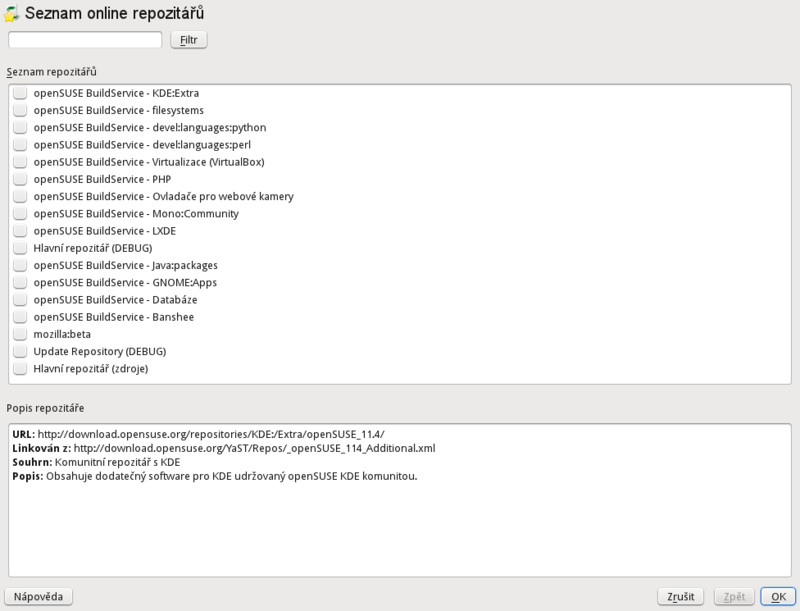Toggle the devel:languages:perl repository checkbox
Image resolution: width=800 pixels, height=611 pixels.
[20, 145]
